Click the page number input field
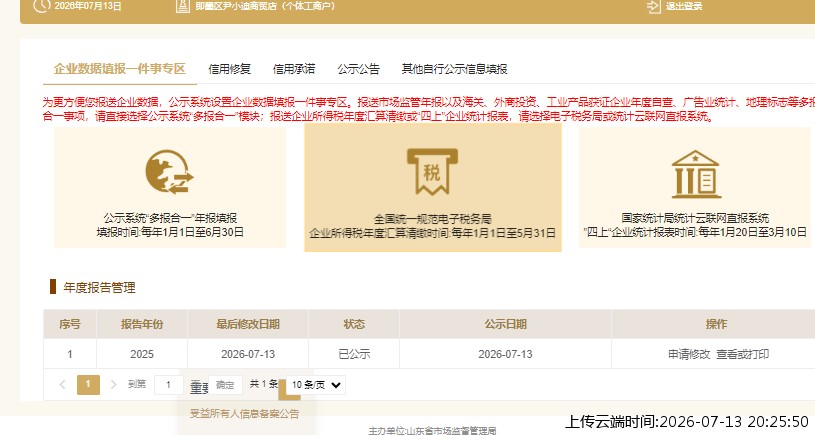This screenshot has height=435, width=815. pos(168,385)
